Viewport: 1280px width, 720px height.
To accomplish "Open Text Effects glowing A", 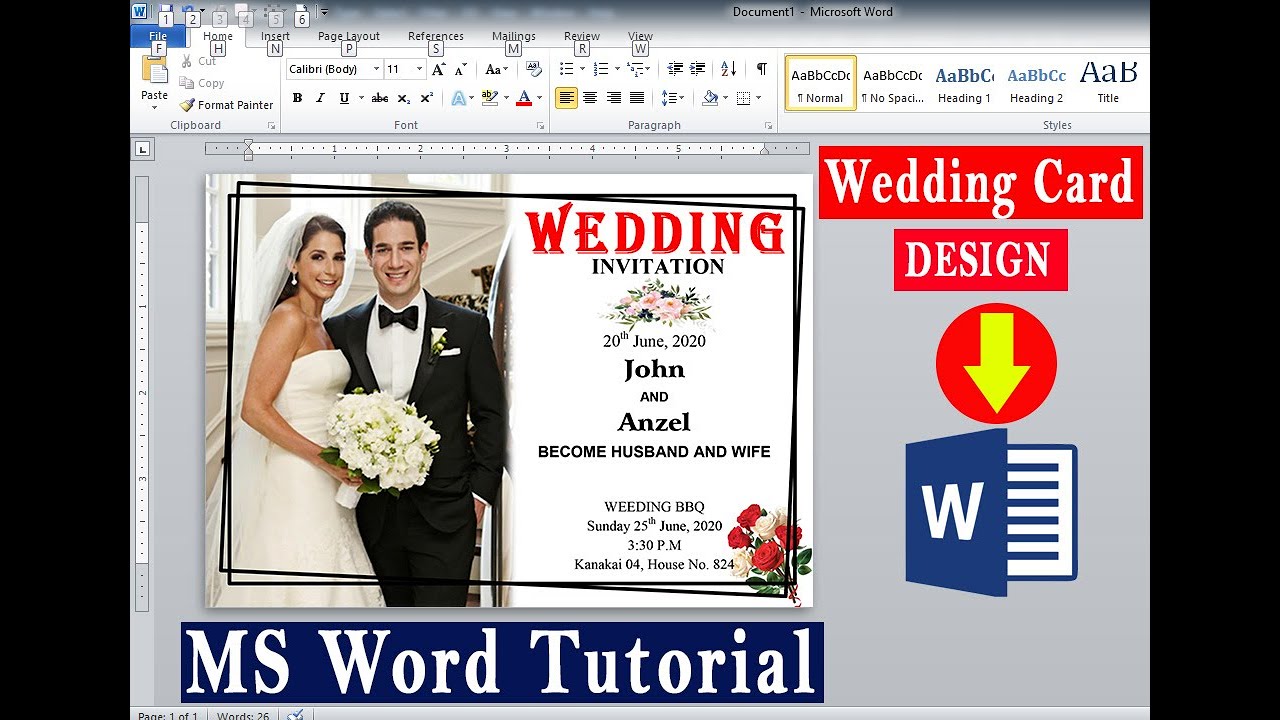I will [457, 98].
